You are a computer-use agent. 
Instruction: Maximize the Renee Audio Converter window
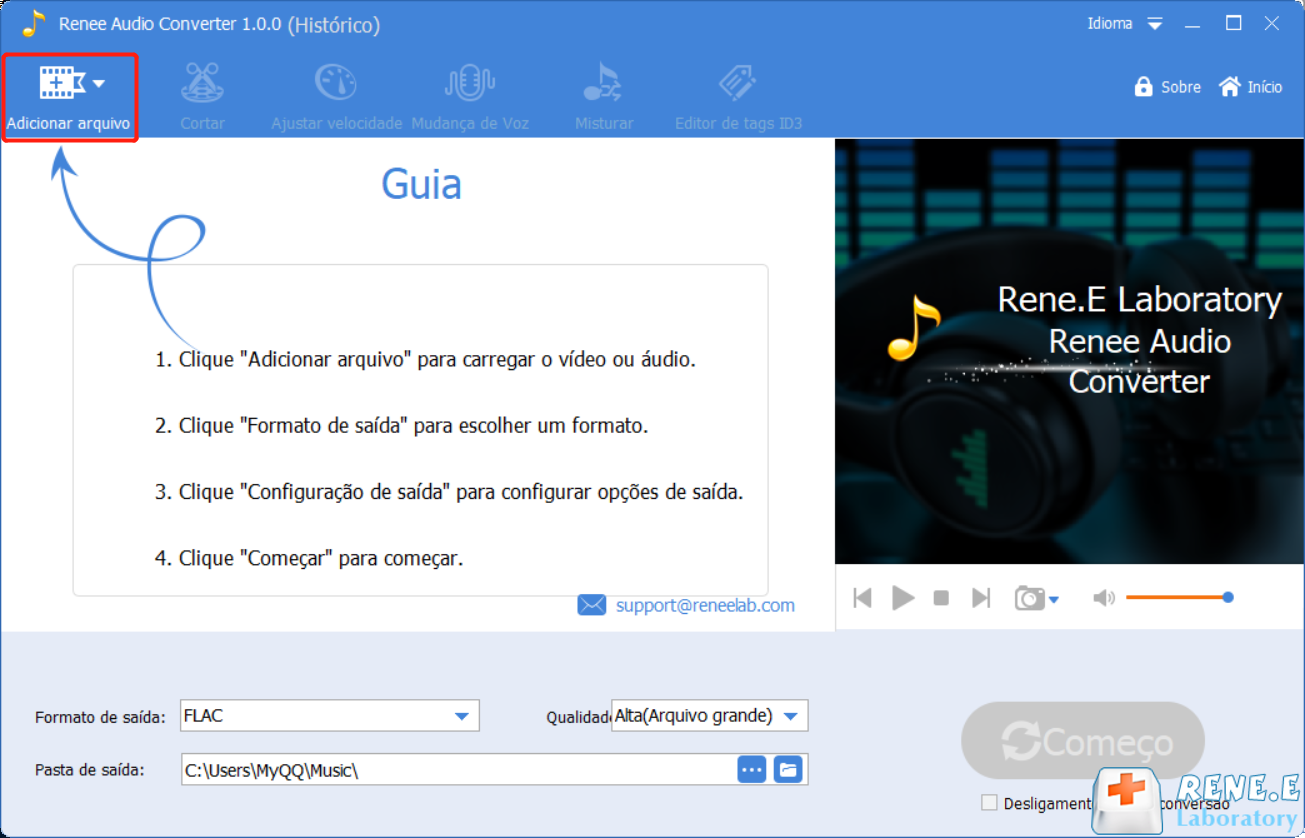1234,23
